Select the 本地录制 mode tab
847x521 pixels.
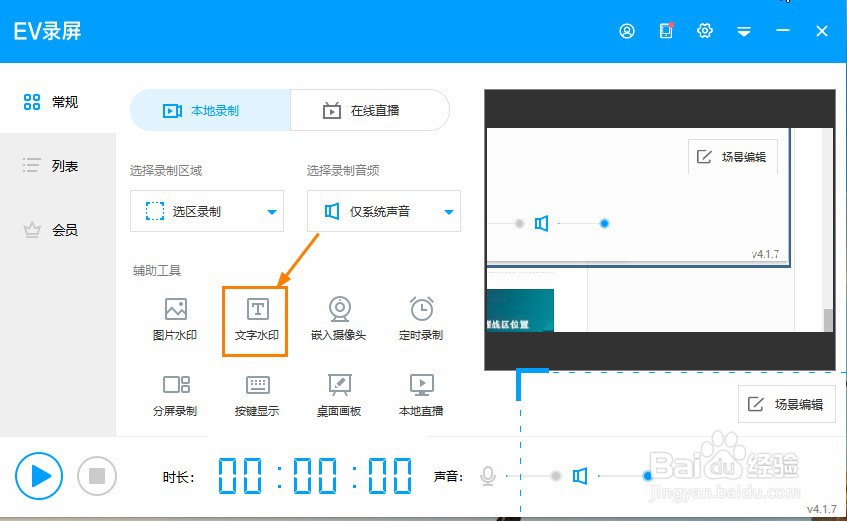coord(210,110)
